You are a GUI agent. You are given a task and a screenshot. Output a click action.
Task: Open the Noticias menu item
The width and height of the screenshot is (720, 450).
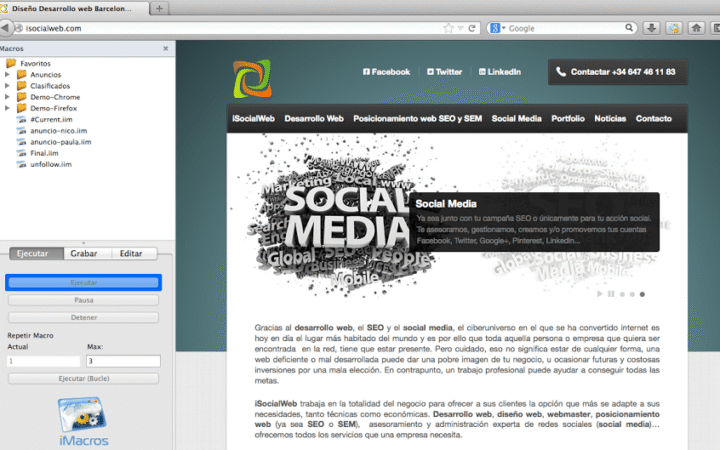tap(610, 118)
